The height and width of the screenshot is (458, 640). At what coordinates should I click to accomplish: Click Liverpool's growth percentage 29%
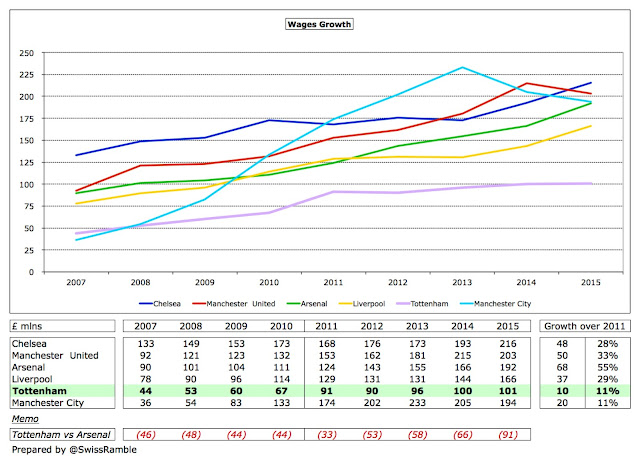(607, 379)
